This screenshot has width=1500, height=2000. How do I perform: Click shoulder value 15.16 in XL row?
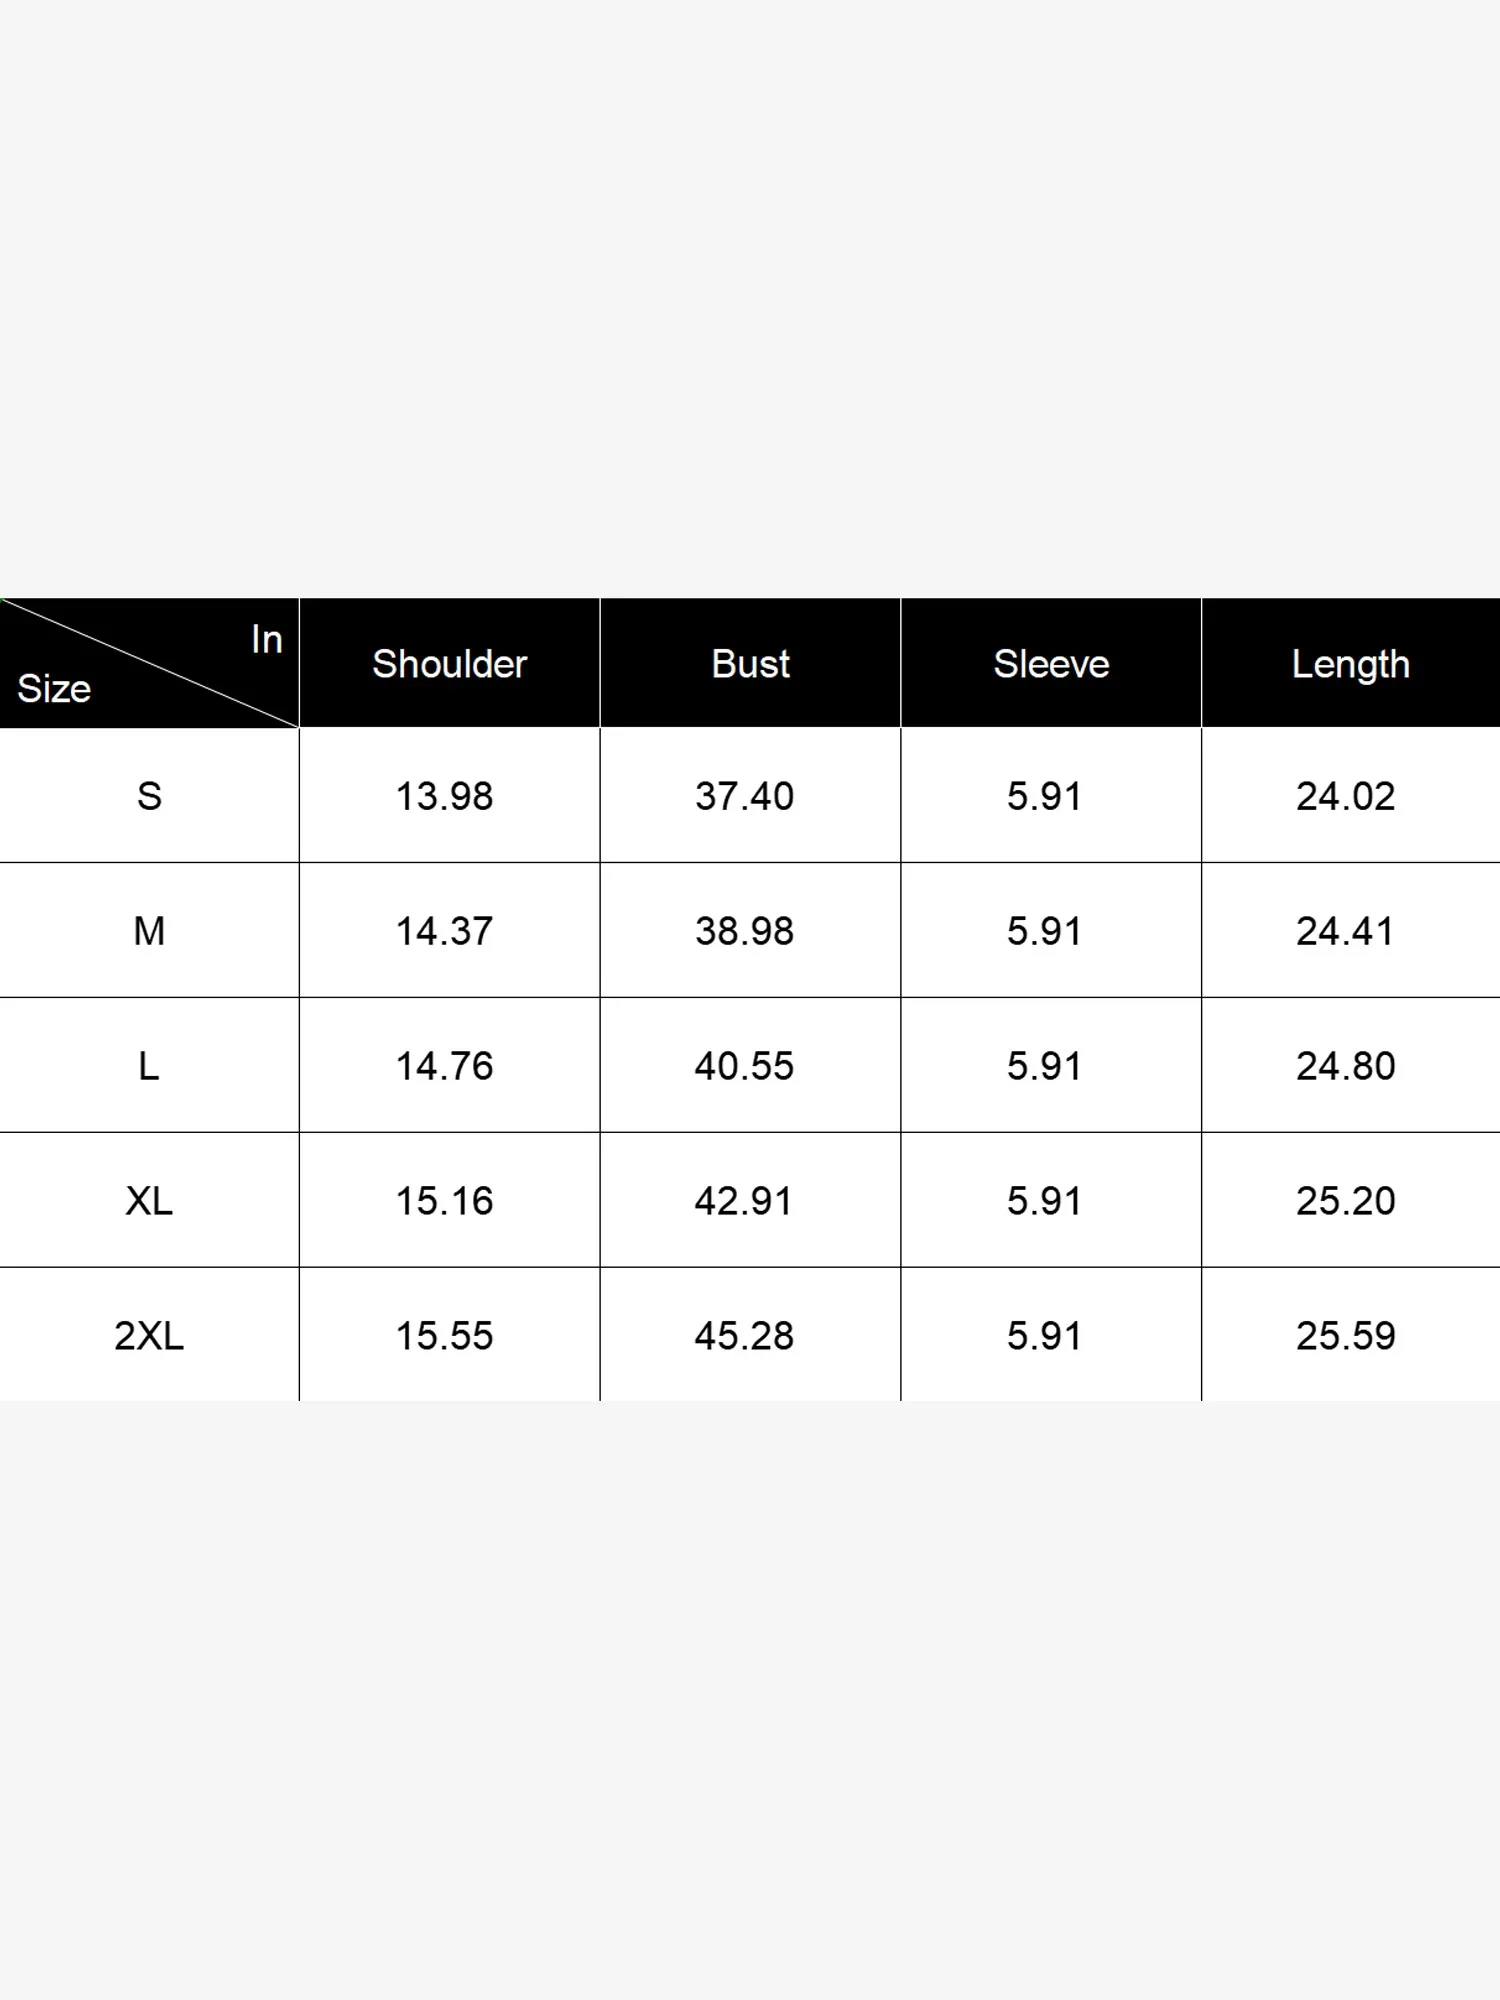click(x=444, y=1201)
